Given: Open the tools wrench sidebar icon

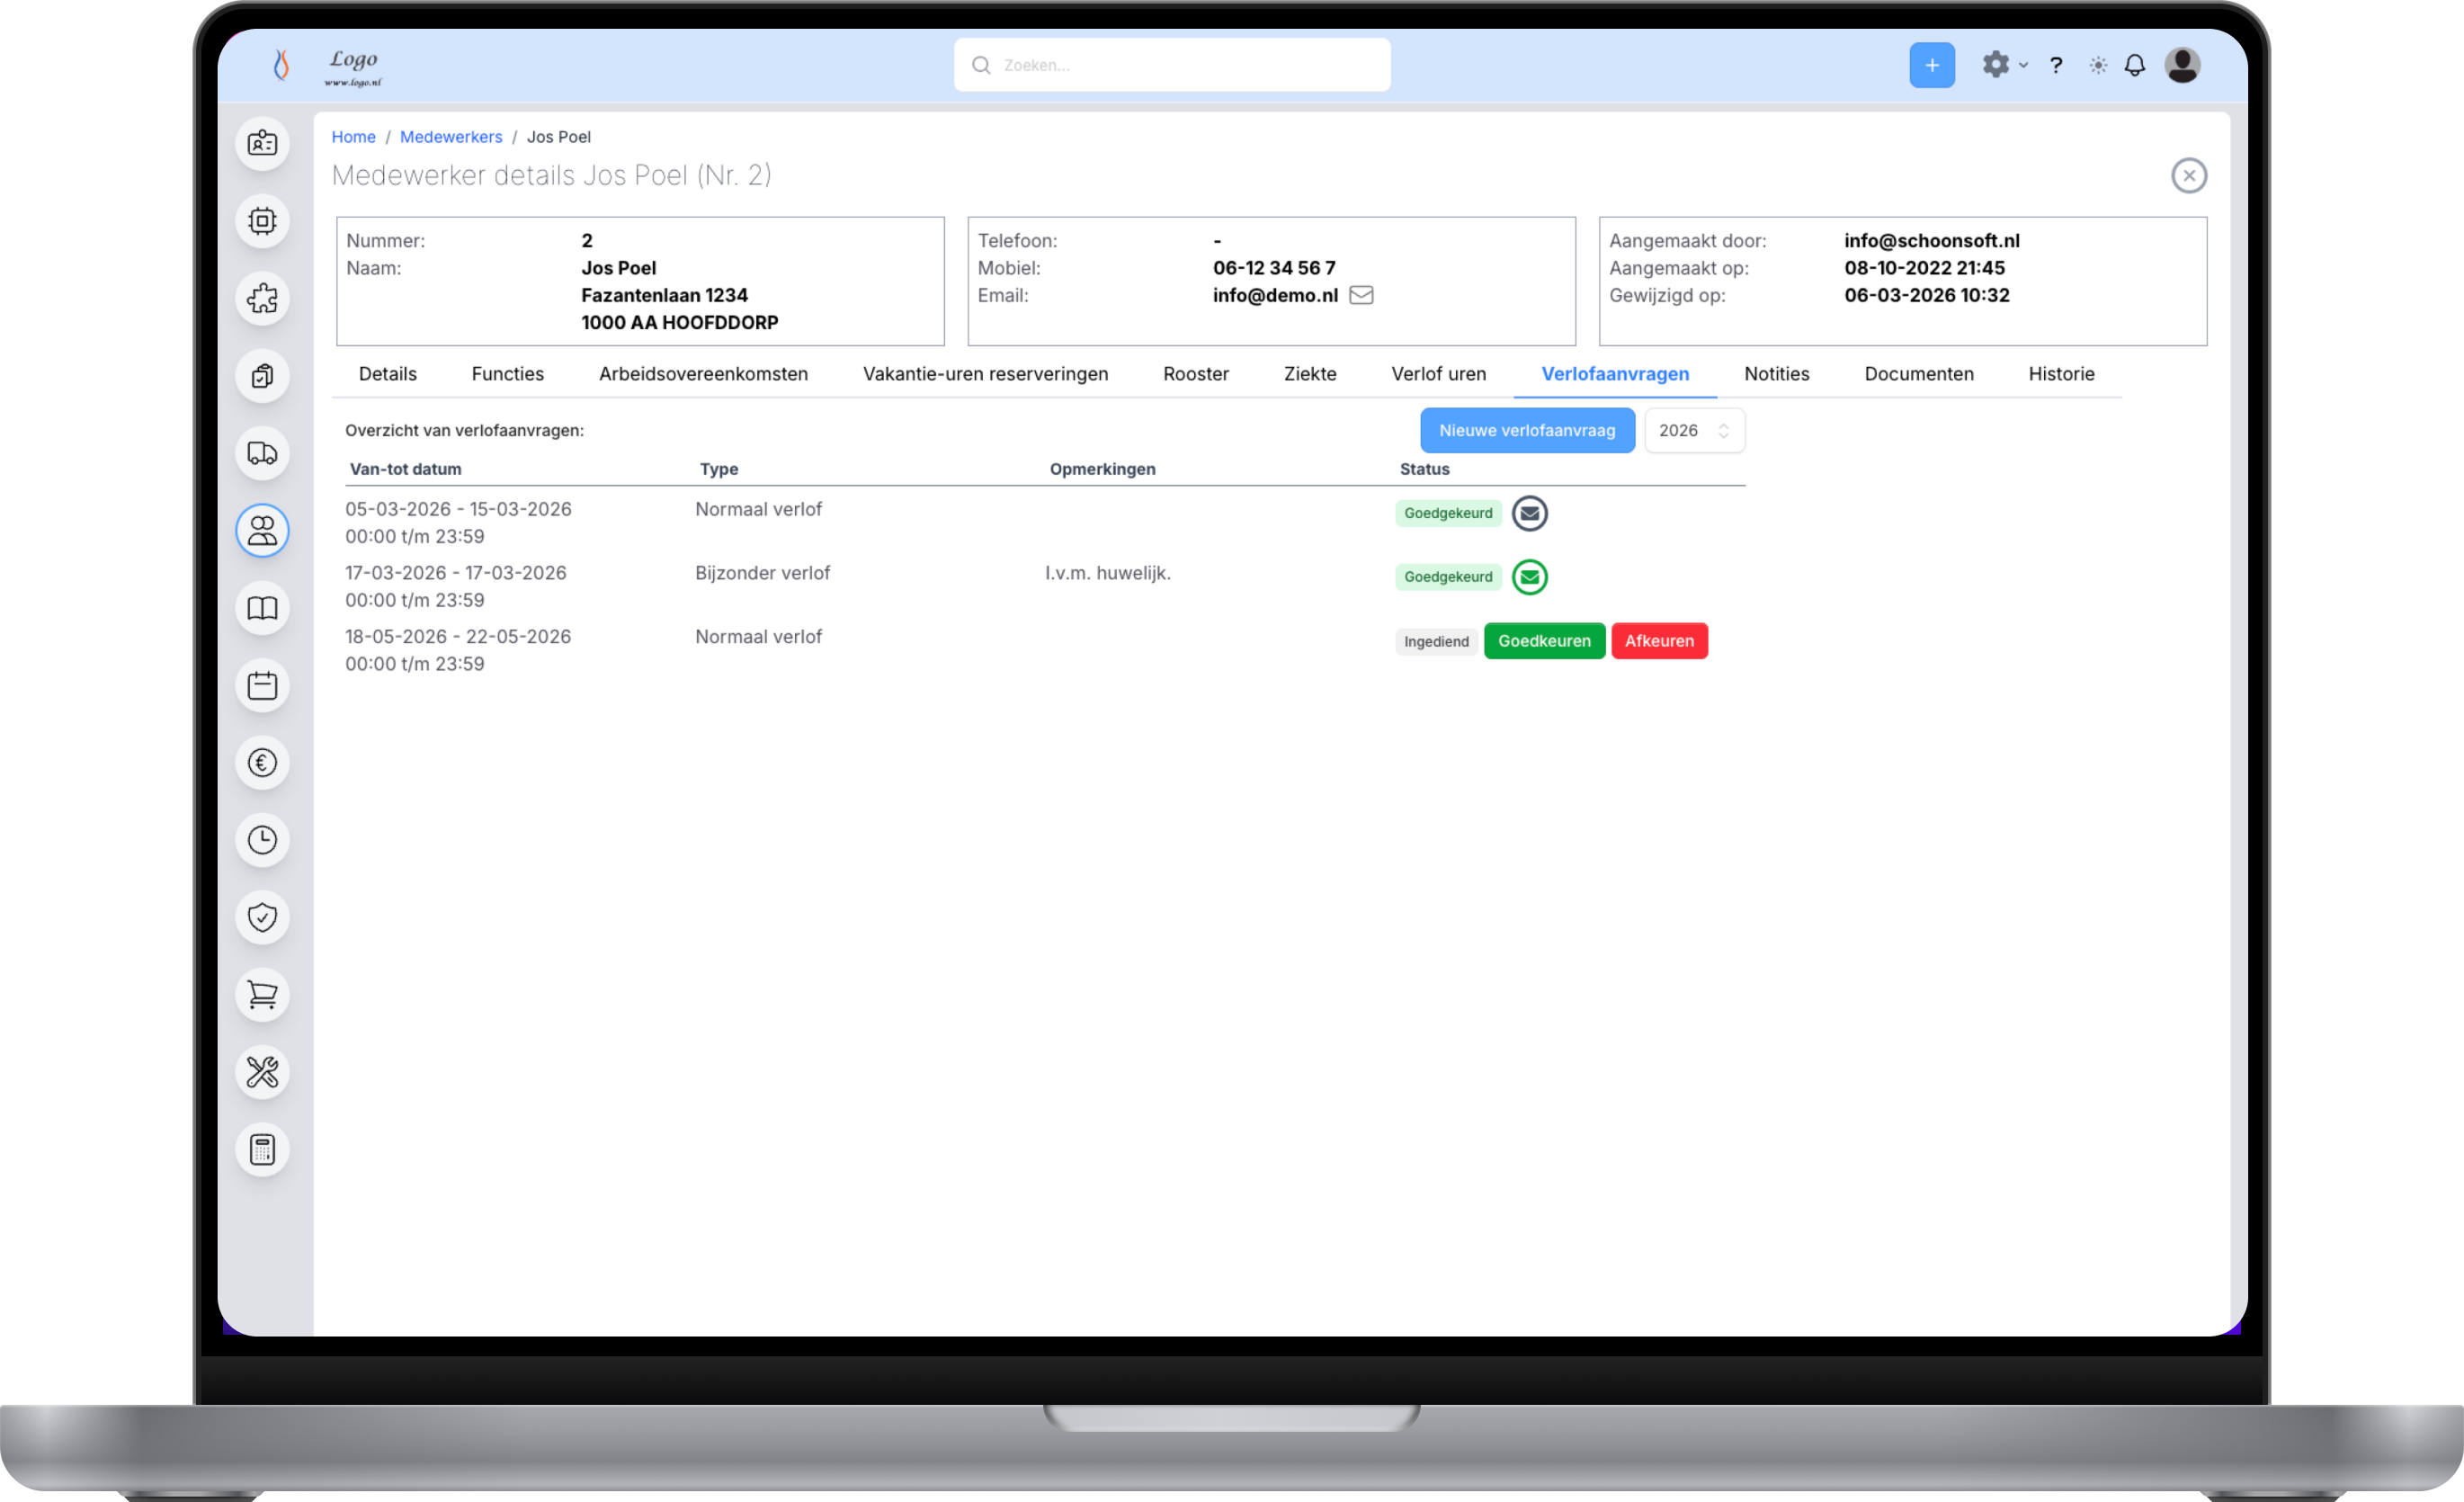Looking at the screenshot, I should pyautogui.click(x=262, y=1072).
